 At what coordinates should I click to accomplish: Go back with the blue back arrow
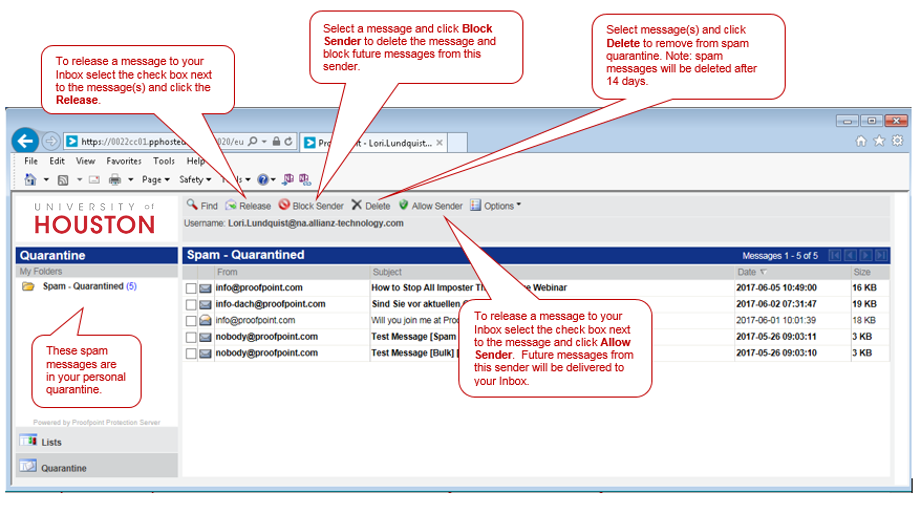(25, 141)
